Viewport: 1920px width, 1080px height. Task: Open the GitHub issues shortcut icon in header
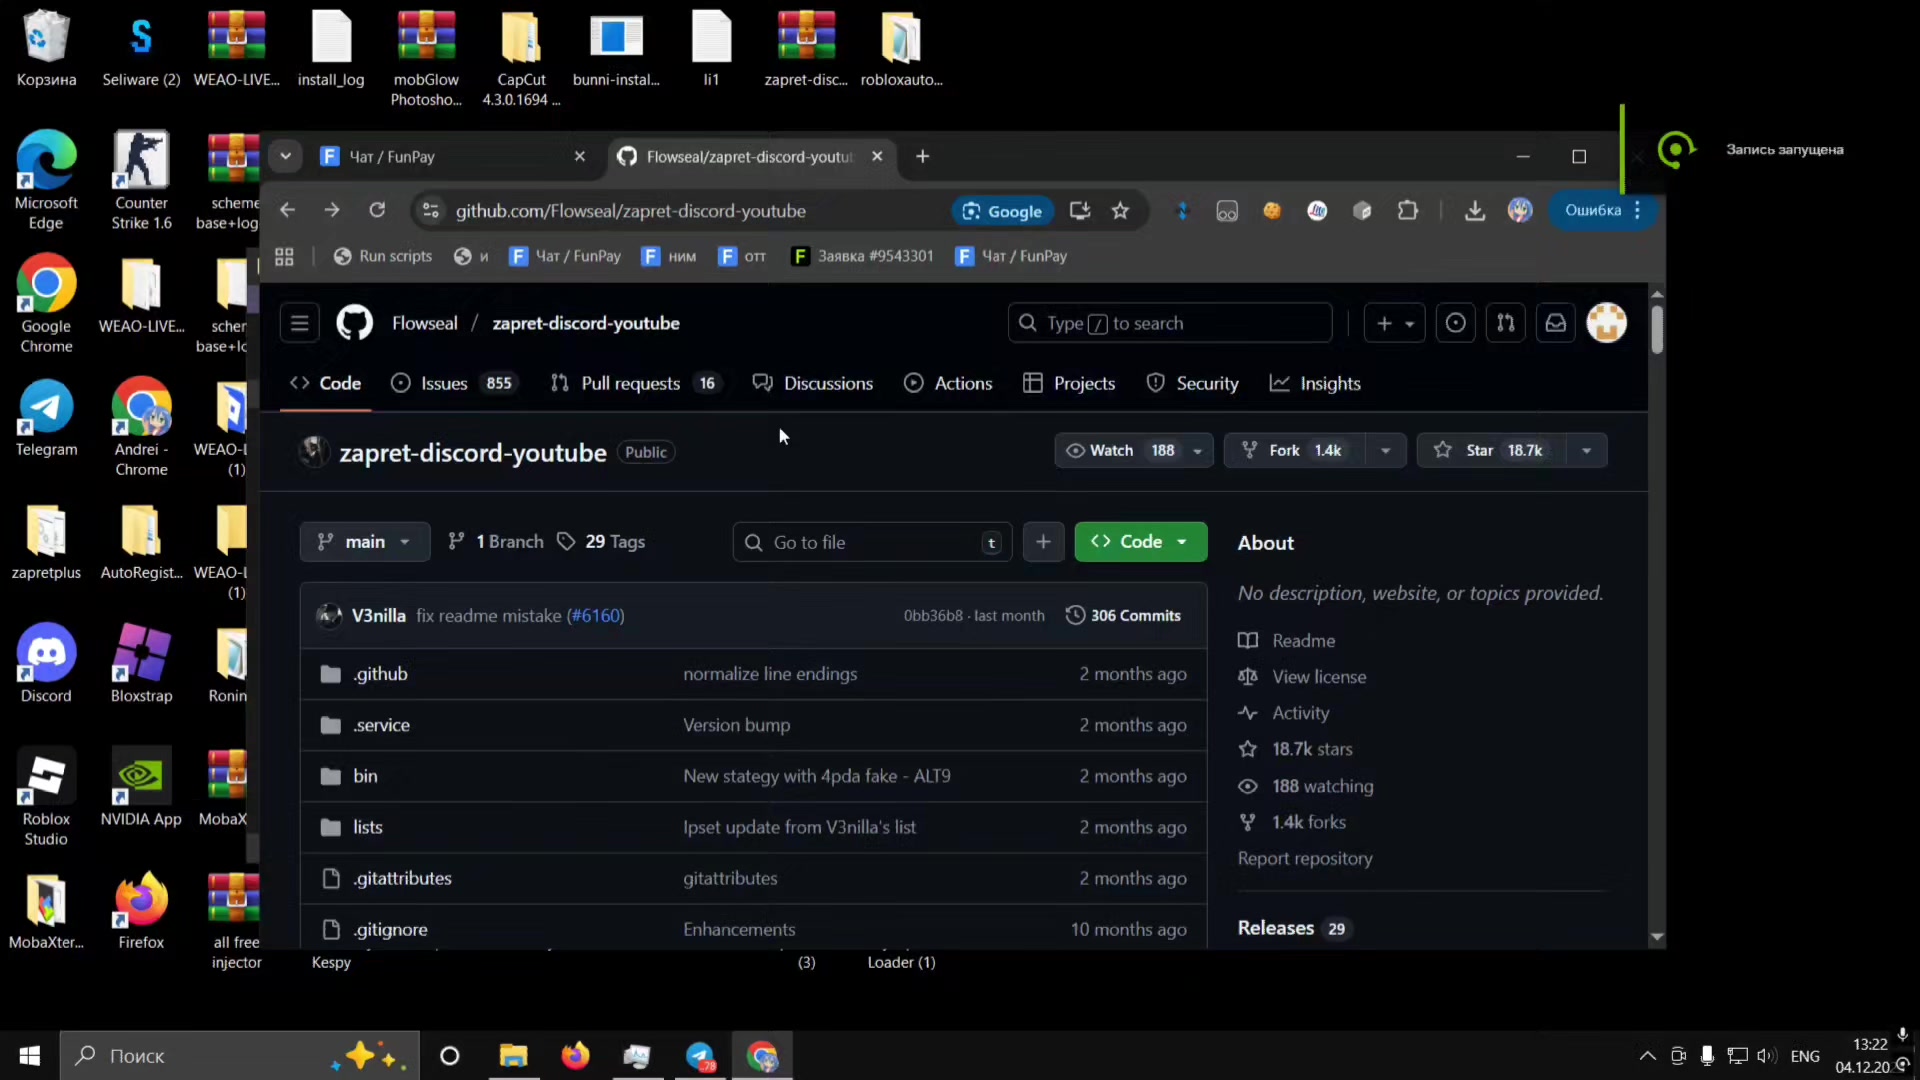coord(1456,323)
